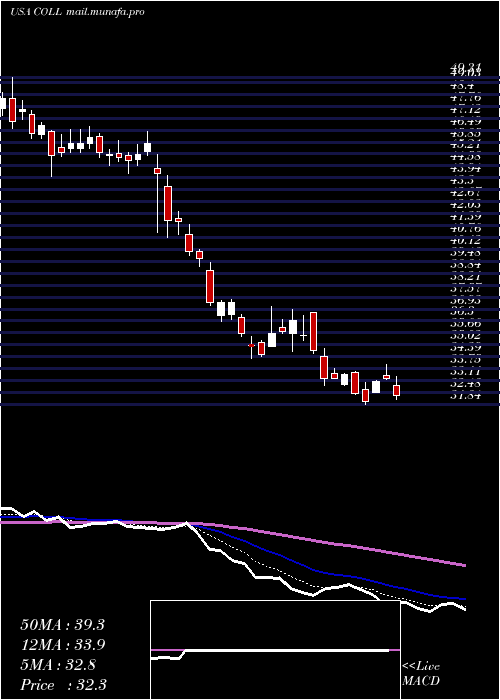Select the 'Price : 32.3' legend value
Screen dimensions: 500x700
(x=63, y=684)
